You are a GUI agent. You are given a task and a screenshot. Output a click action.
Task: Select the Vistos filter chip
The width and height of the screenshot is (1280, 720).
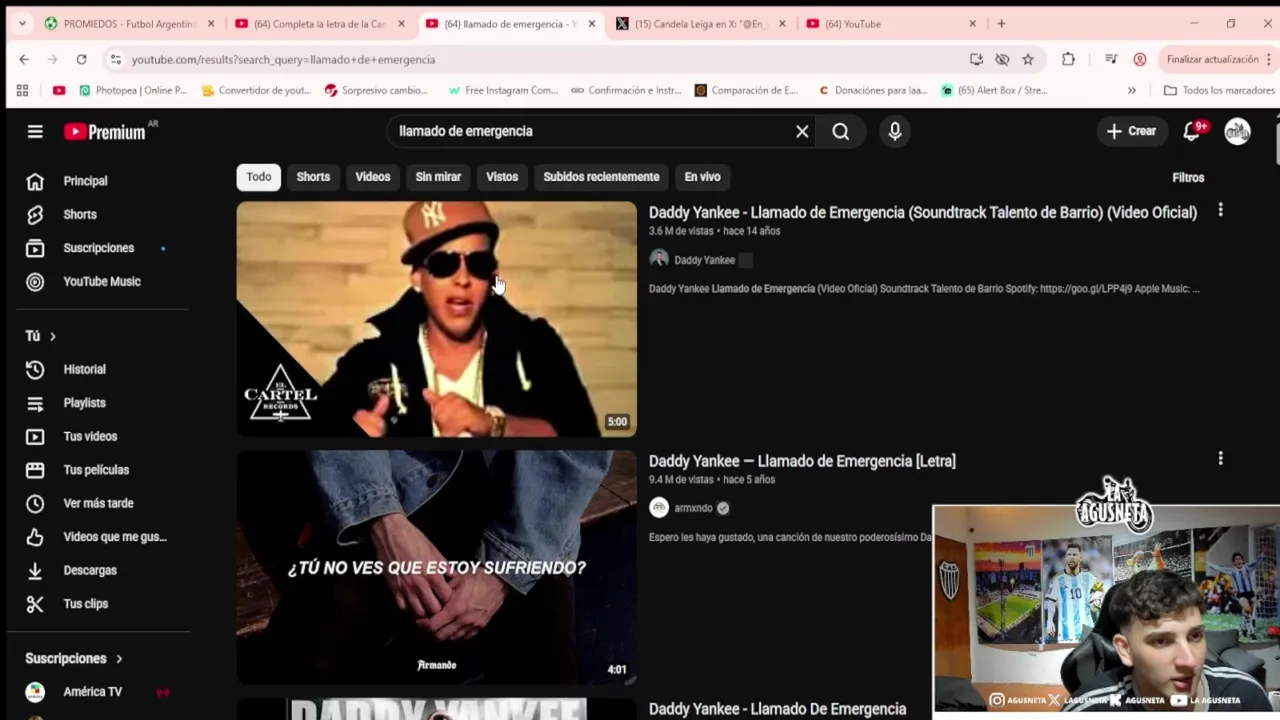click(502, 177)
